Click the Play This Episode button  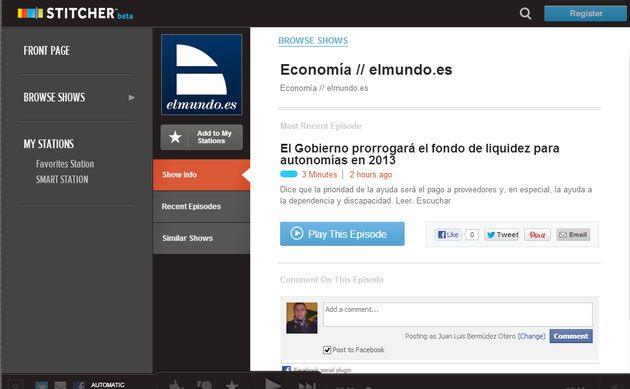click(342, 234)
